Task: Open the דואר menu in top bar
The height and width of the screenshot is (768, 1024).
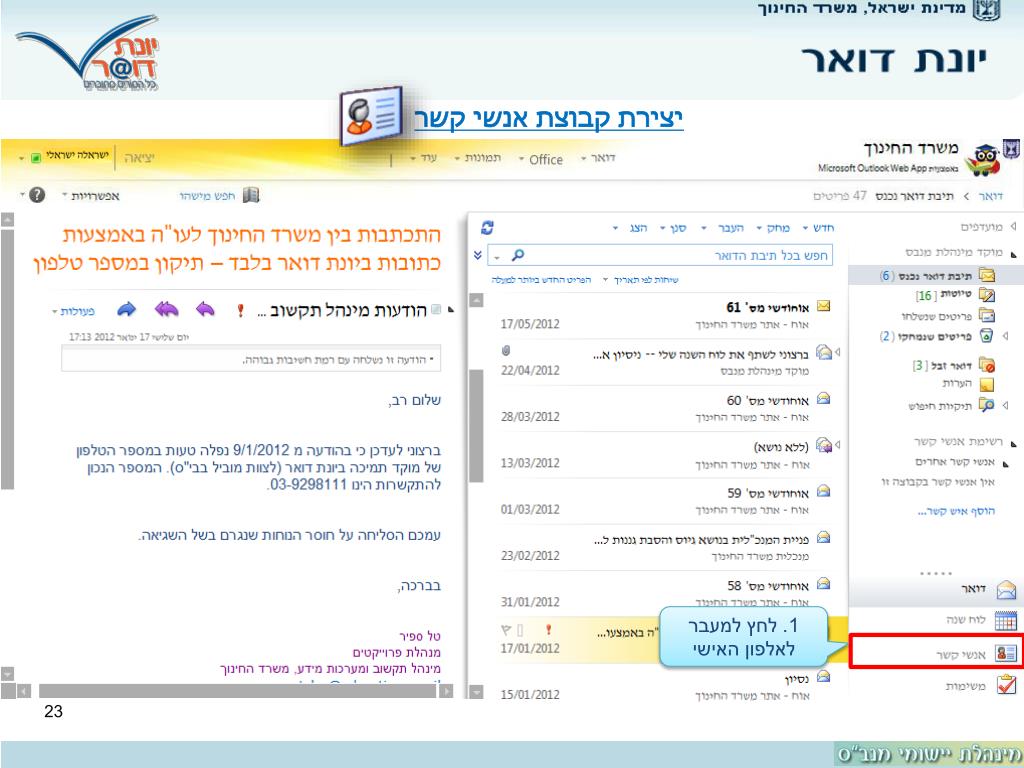Action: (598, 158)
